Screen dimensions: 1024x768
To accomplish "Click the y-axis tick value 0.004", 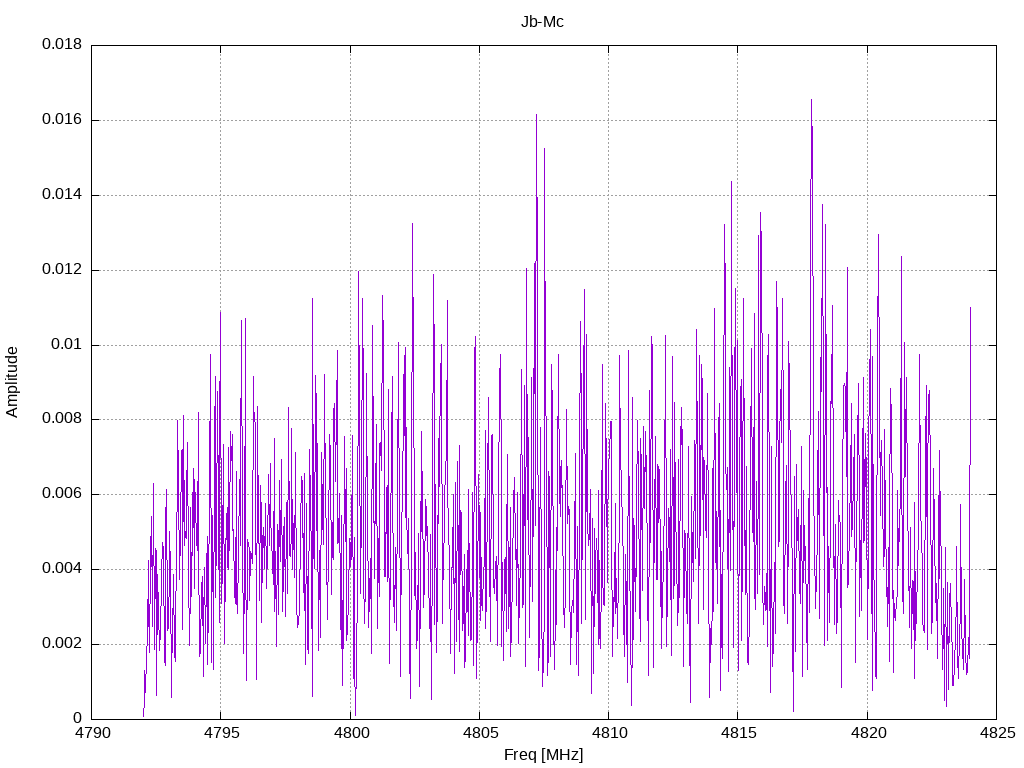I will click(62, 569).
